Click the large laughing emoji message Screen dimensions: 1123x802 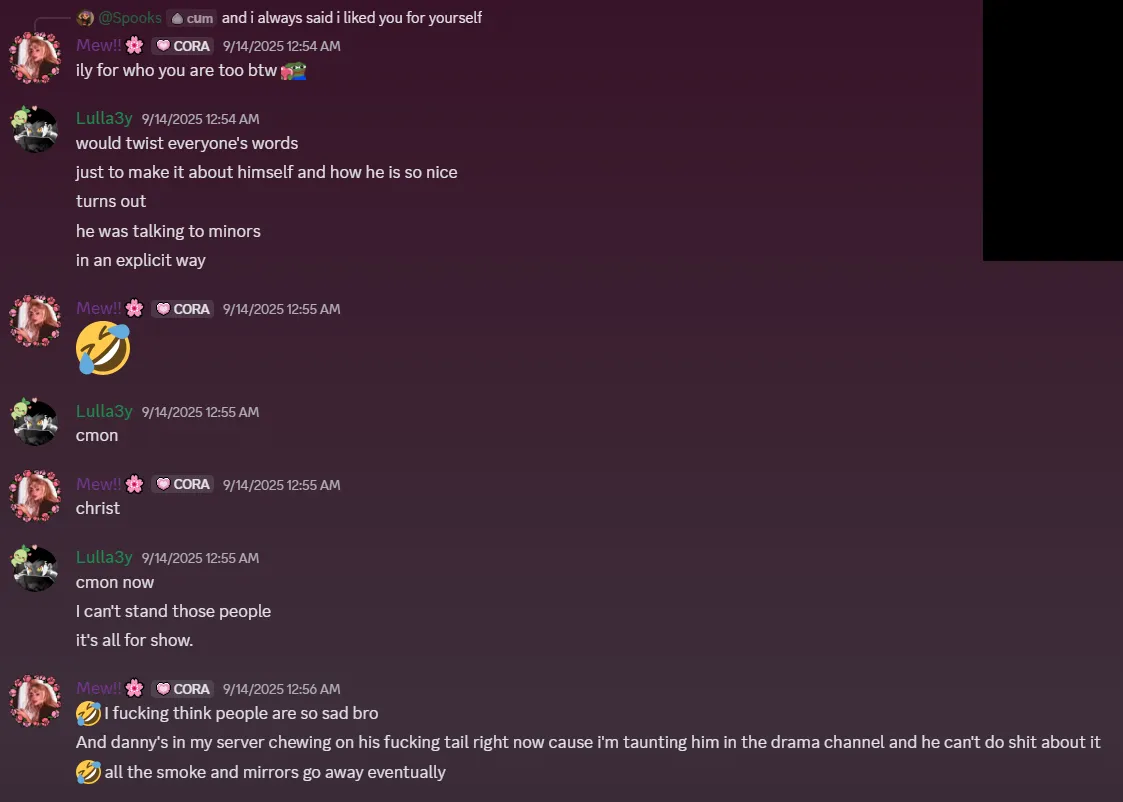point(103,349)
